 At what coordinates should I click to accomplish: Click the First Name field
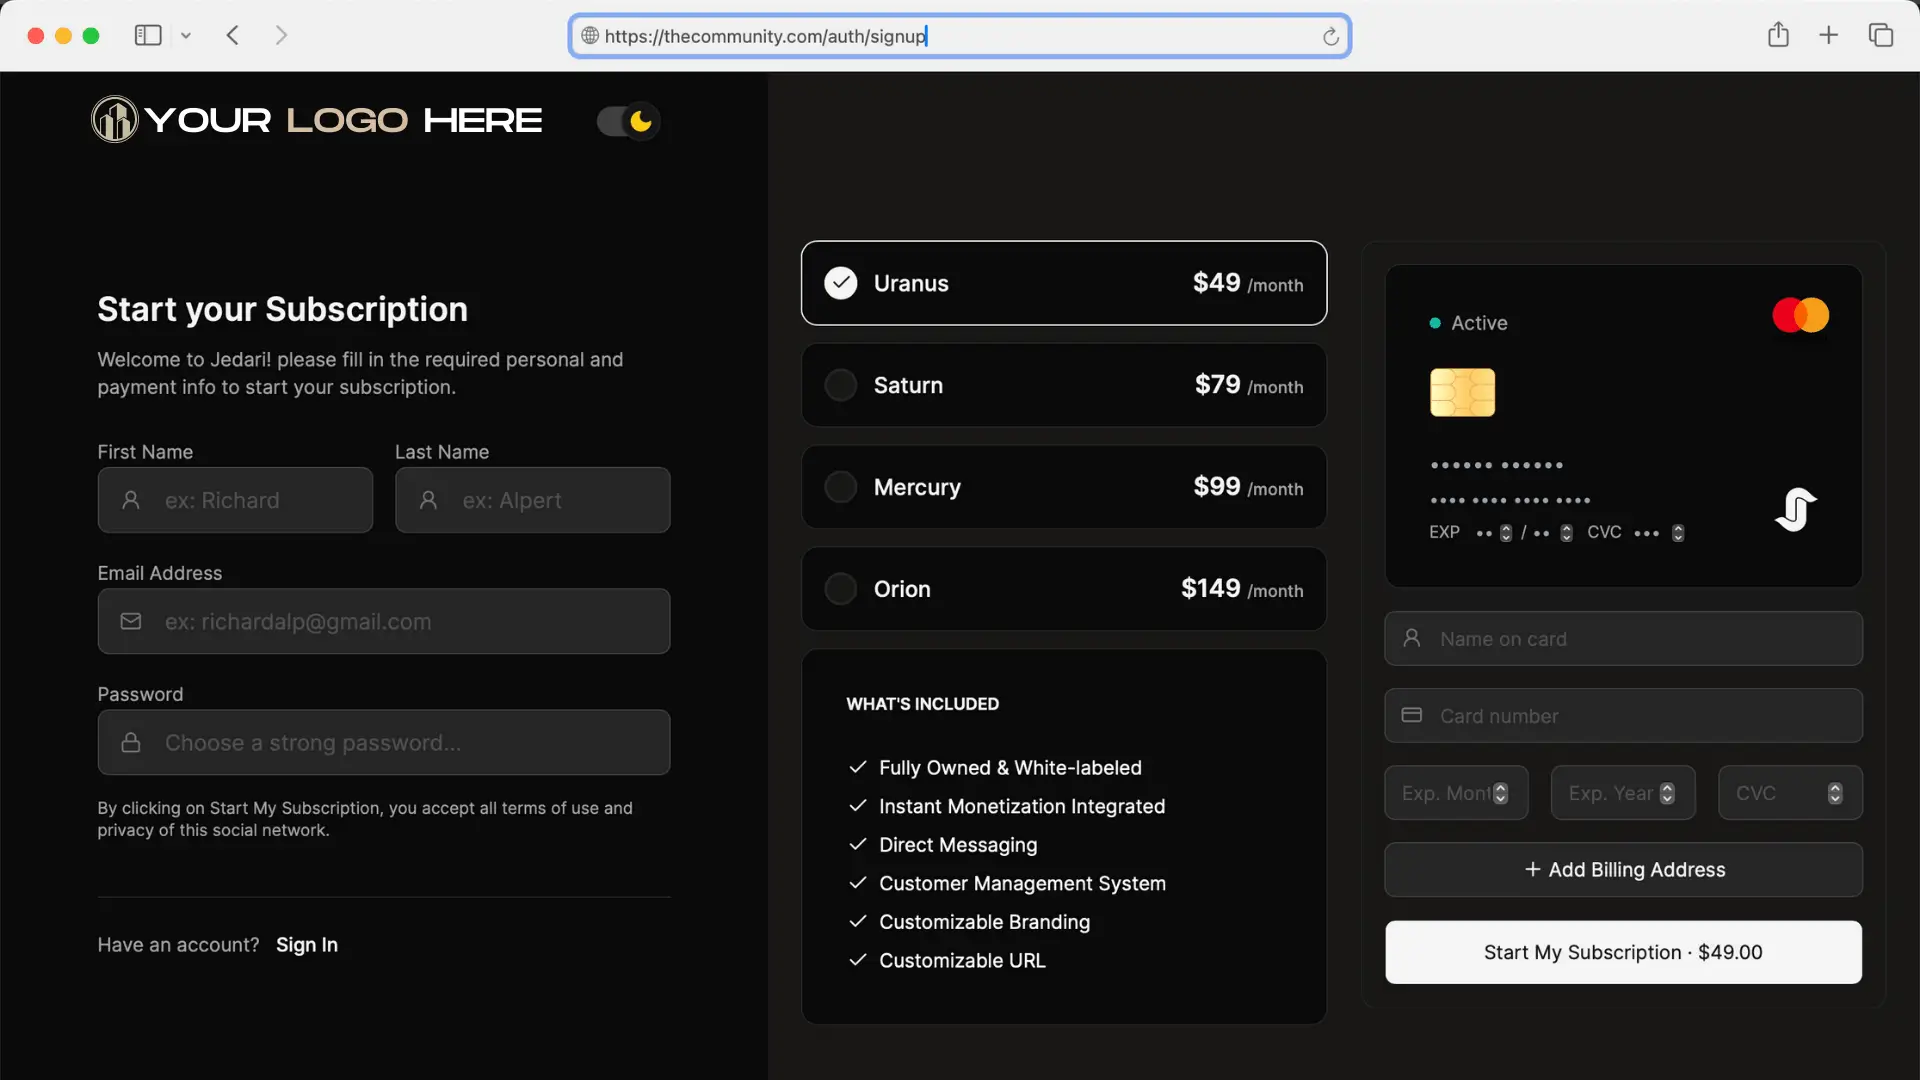coord(235,500)
